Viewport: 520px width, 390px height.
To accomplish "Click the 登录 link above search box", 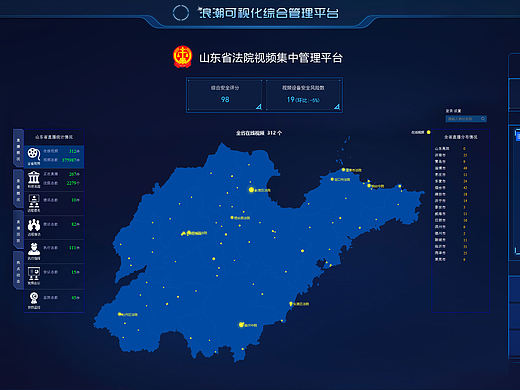I will [x=449, y=111].
